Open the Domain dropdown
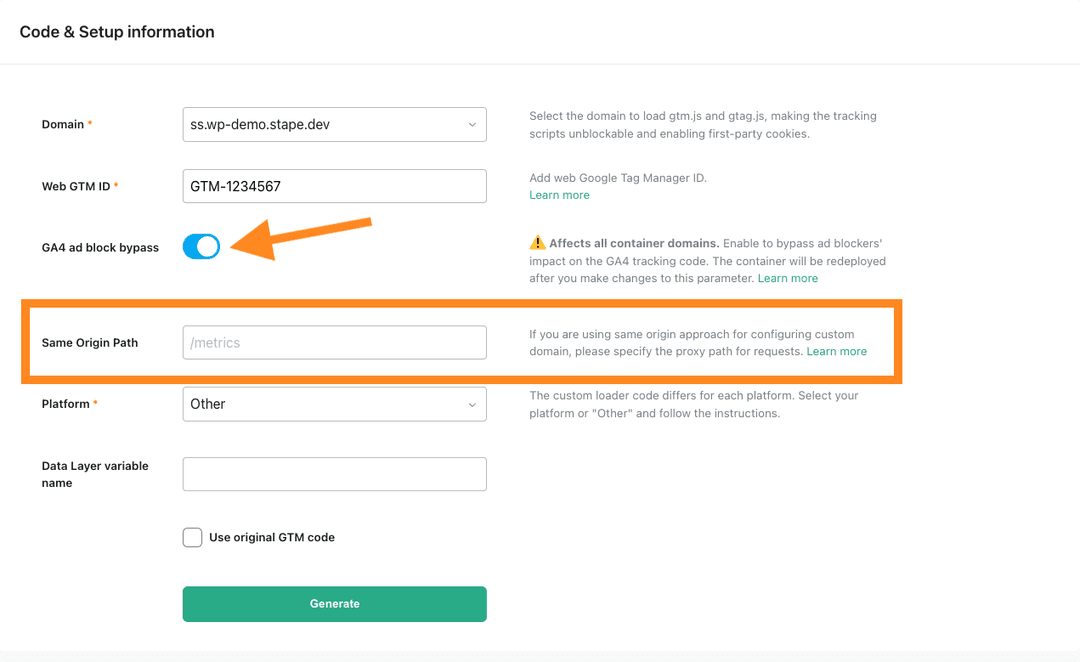 [334, 124]
